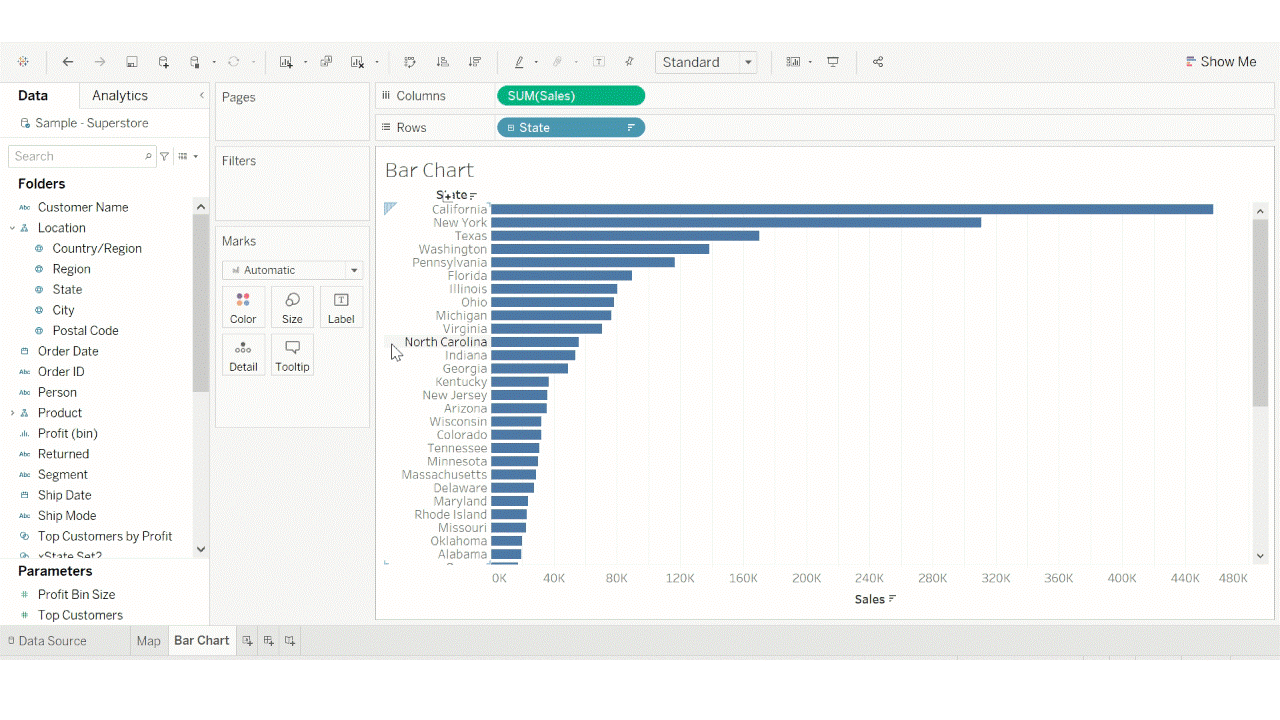Open the Color card in Marks
Image resolution: width=1280 pixels, height=720 pixels.
243,307
